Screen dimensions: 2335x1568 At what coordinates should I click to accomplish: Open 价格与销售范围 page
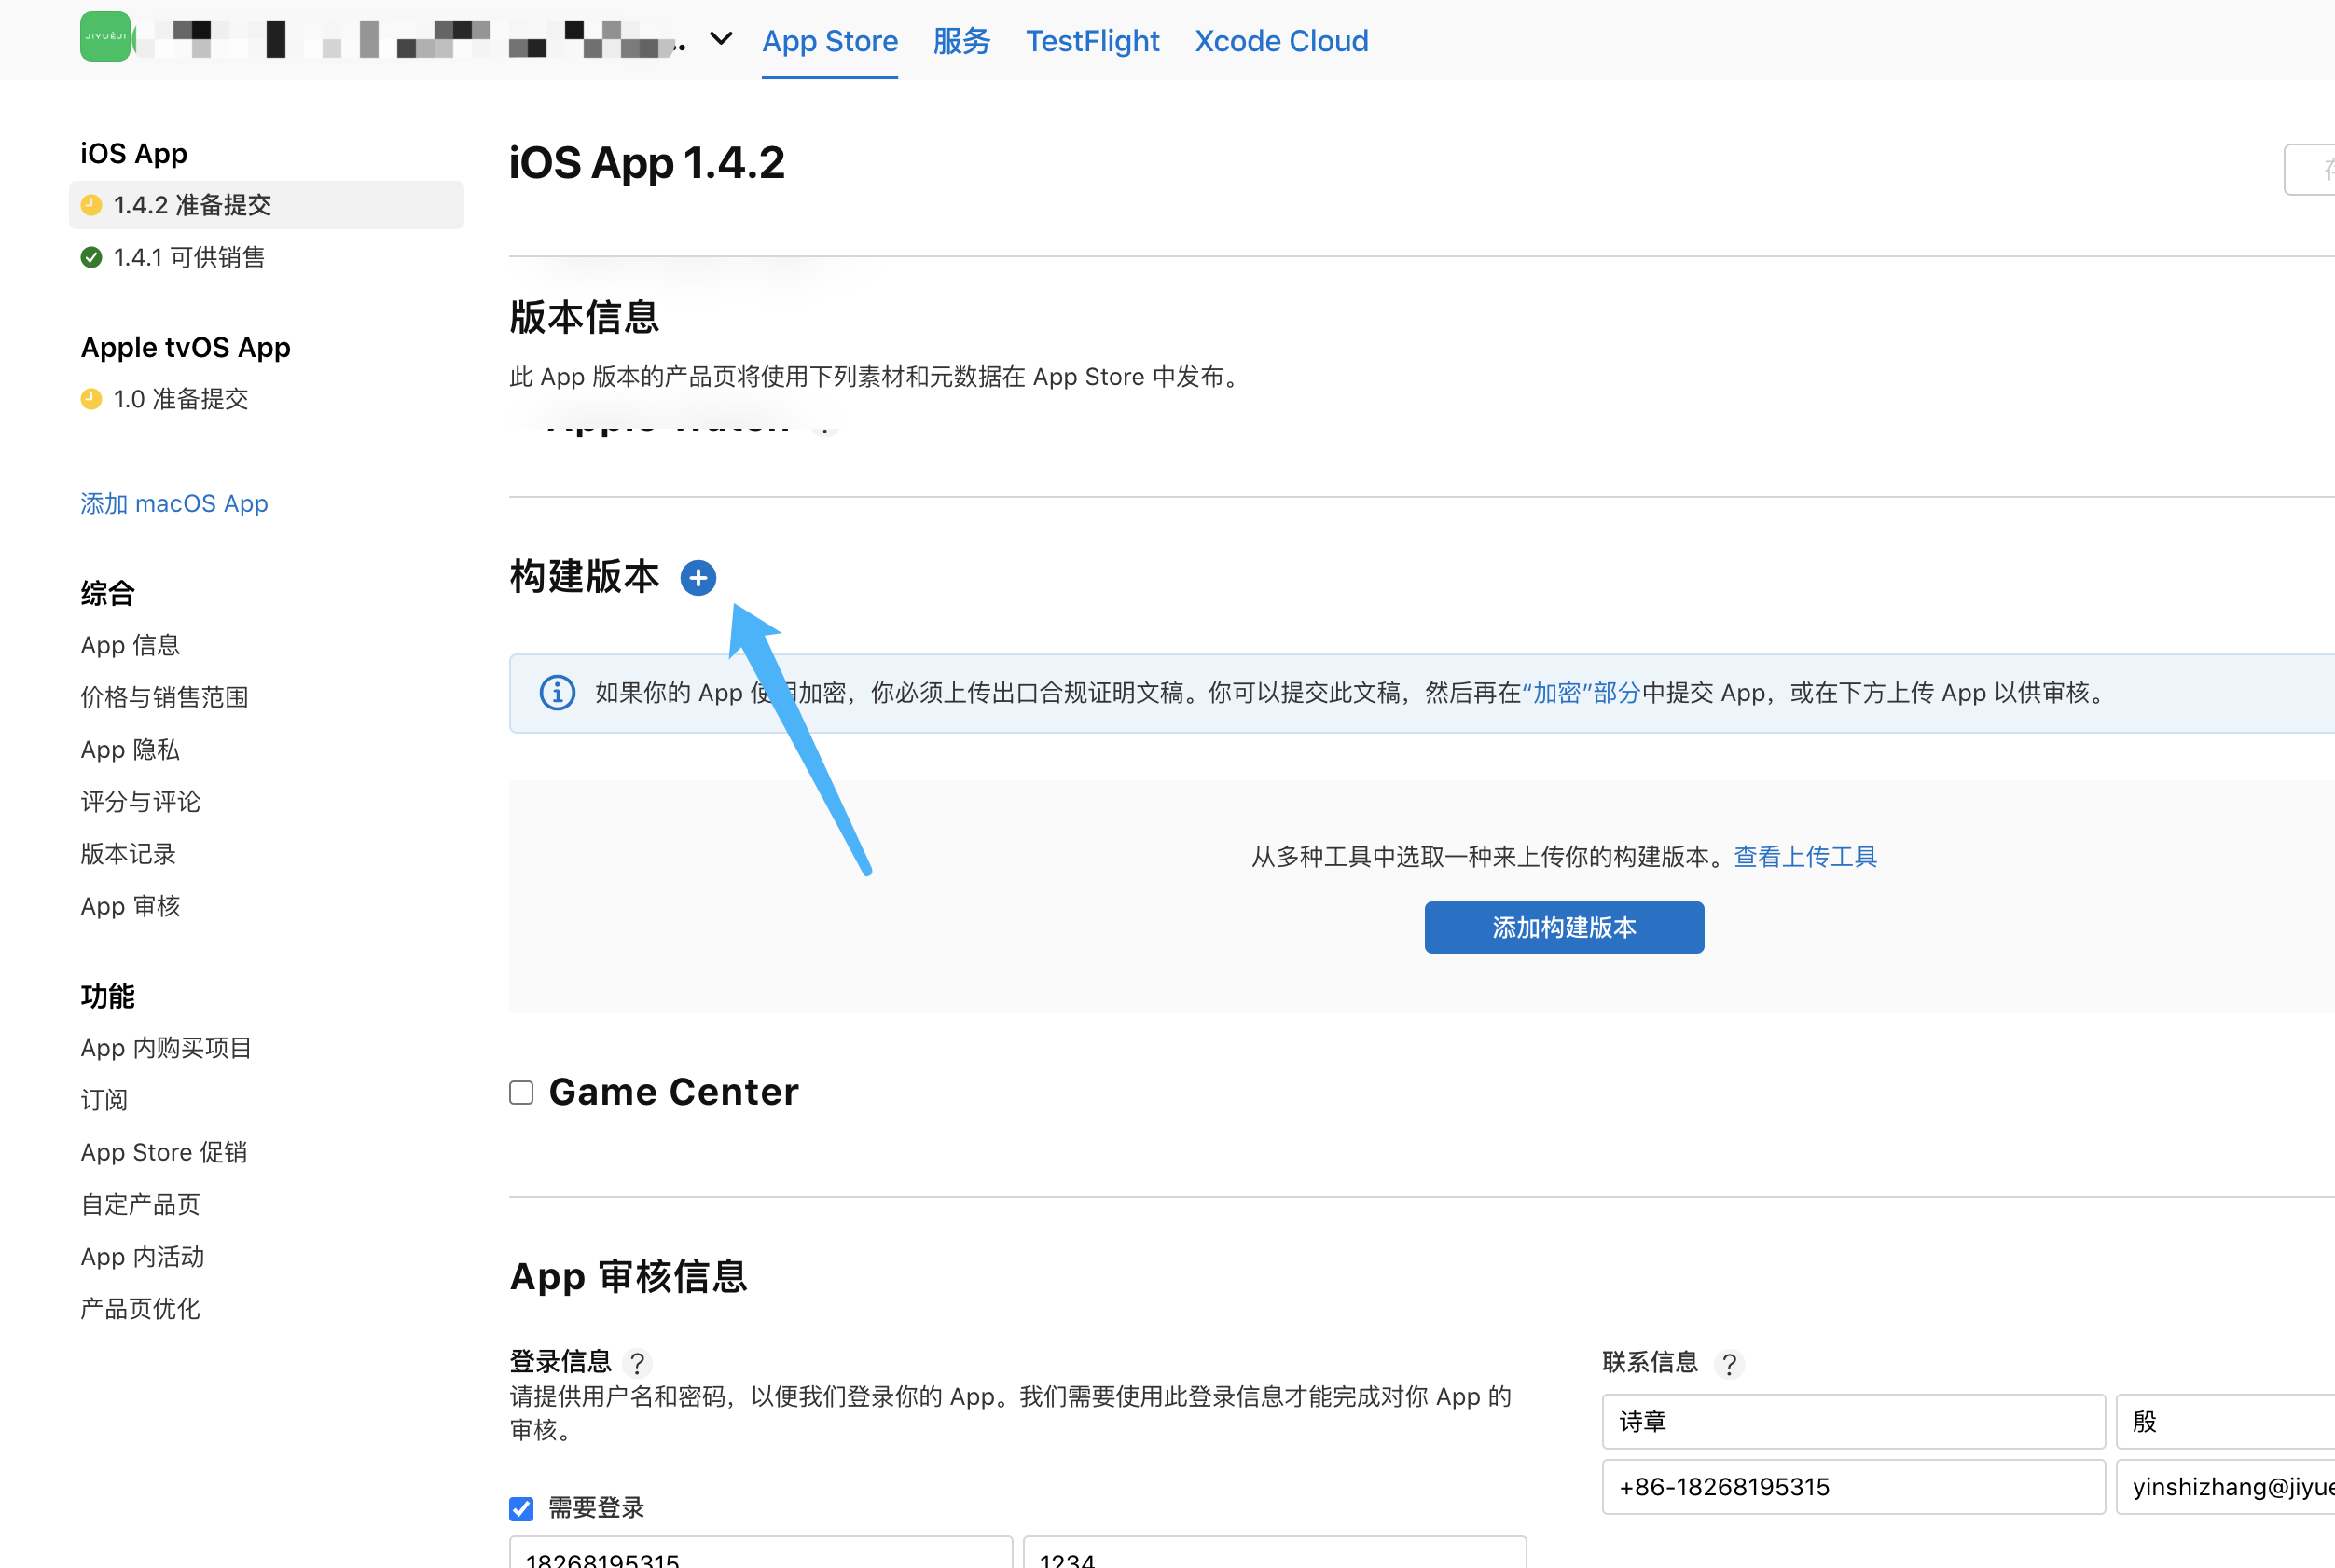coord(164,697)
